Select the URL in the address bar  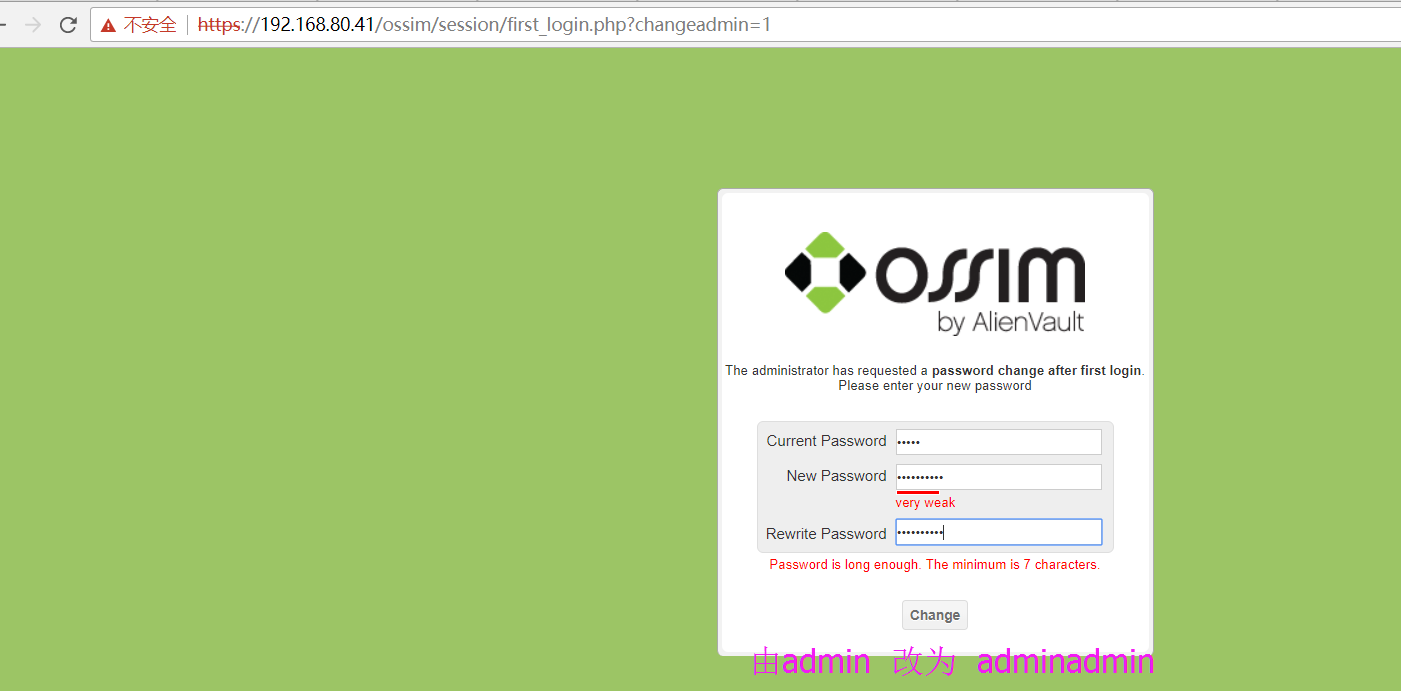484,25
